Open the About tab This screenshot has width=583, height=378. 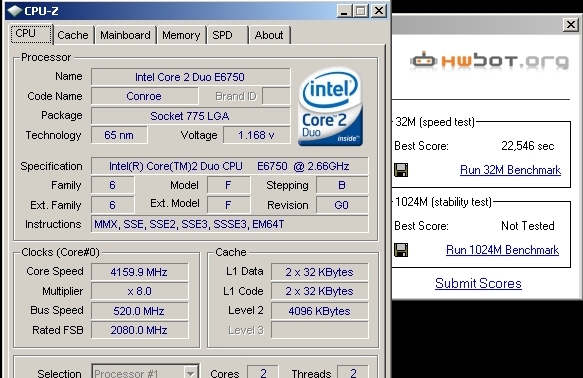click(269, 35)
